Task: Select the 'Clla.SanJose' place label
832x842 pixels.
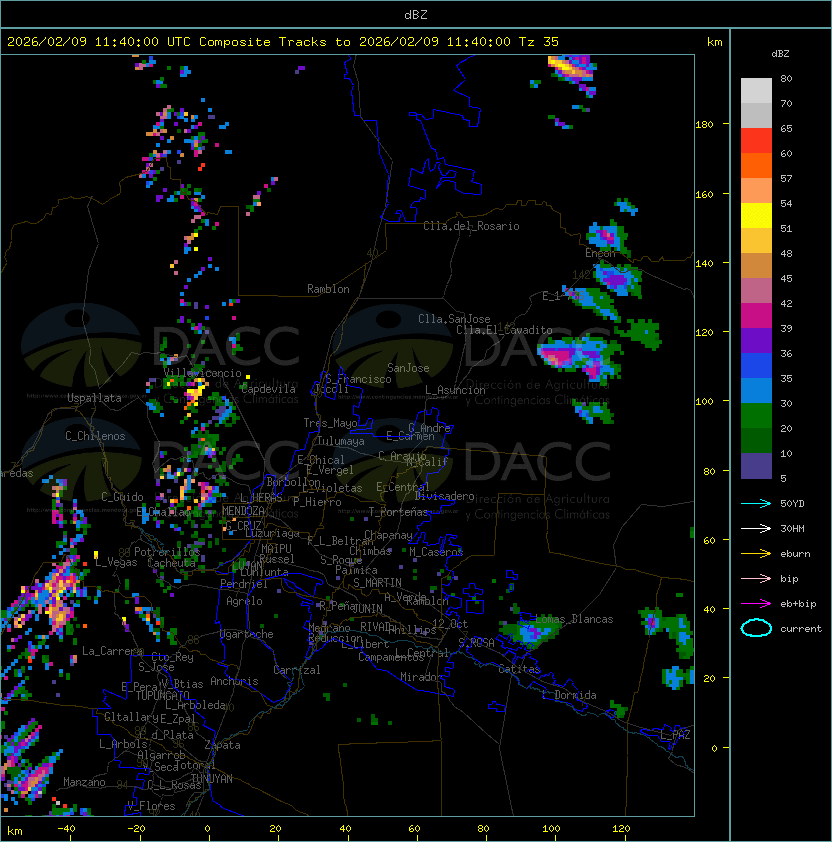Action: [454, 319]
